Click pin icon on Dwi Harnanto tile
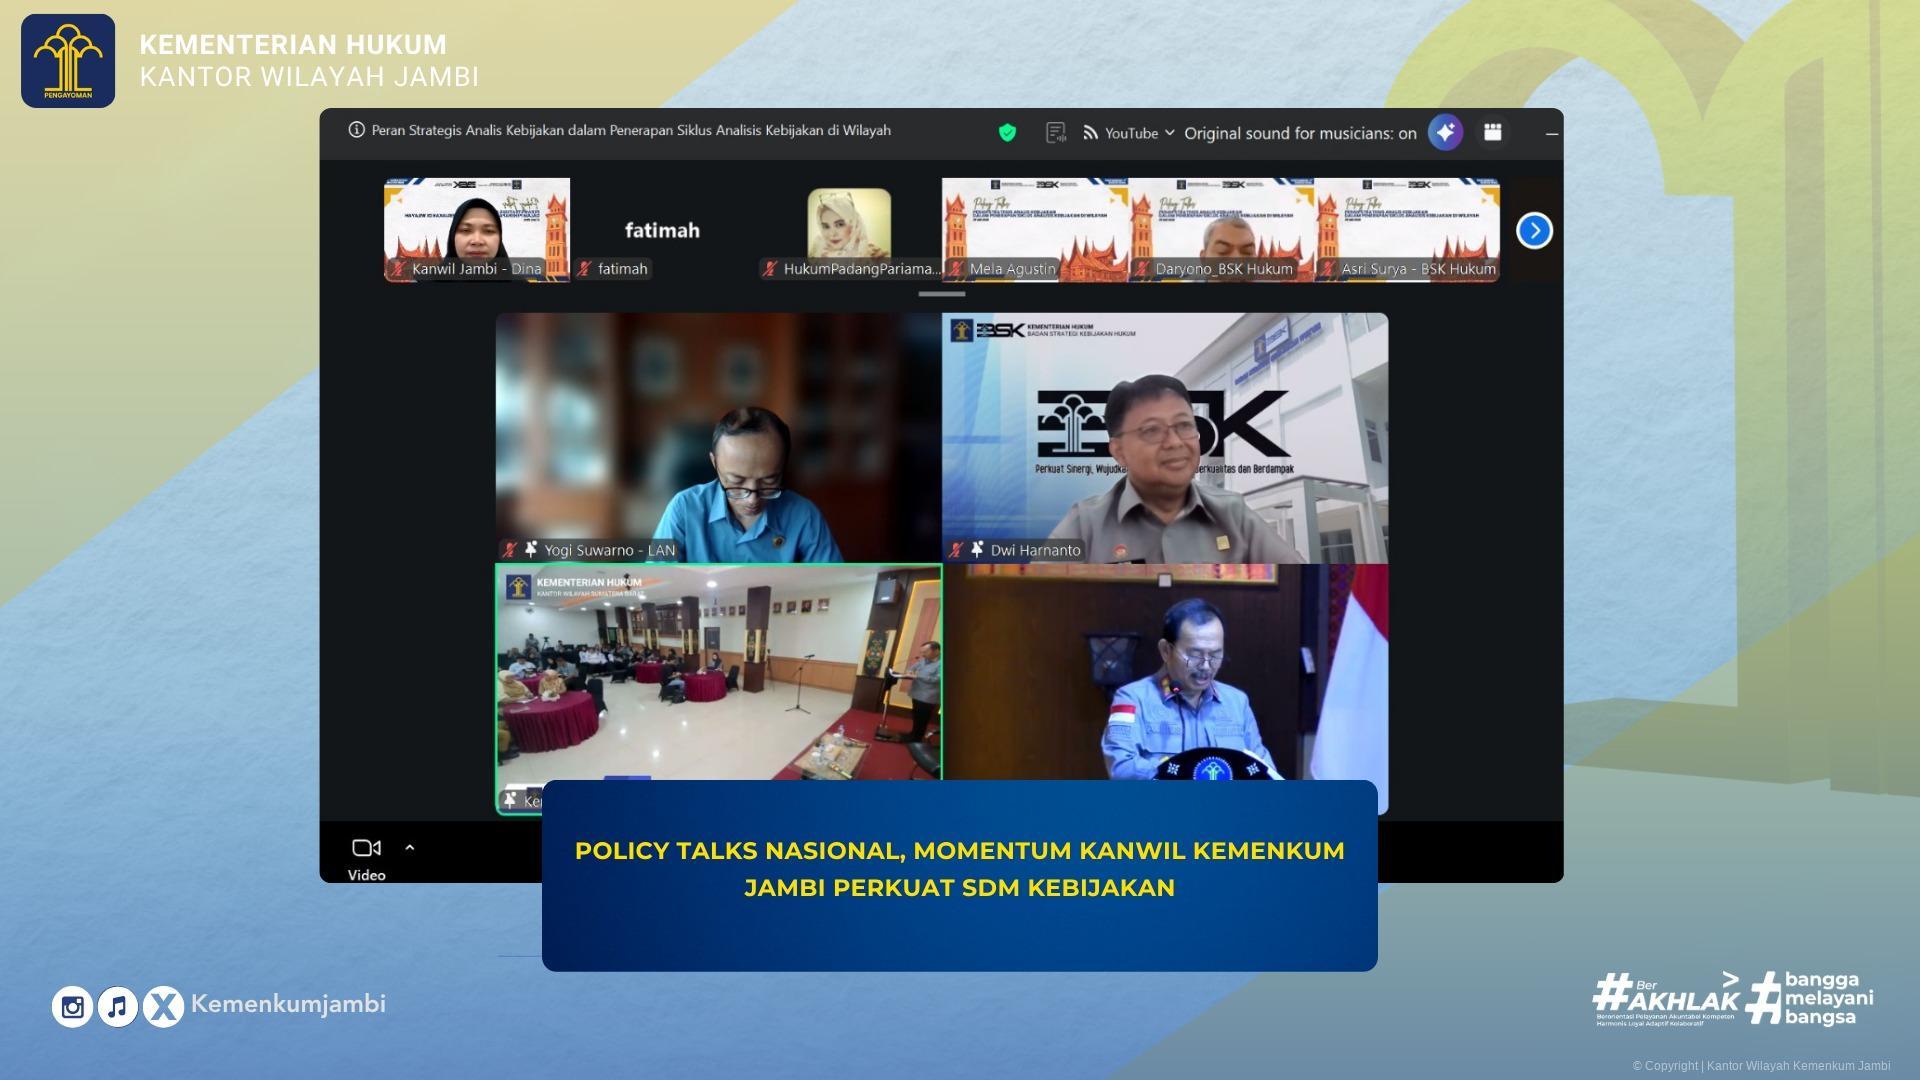This screenshot has height=1080, width=1920. 976,549
